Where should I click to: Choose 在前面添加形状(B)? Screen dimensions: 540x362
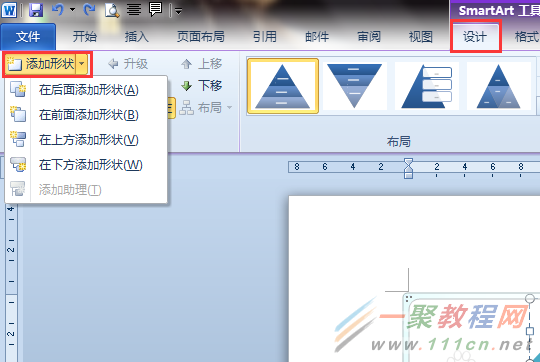point(86,115)
